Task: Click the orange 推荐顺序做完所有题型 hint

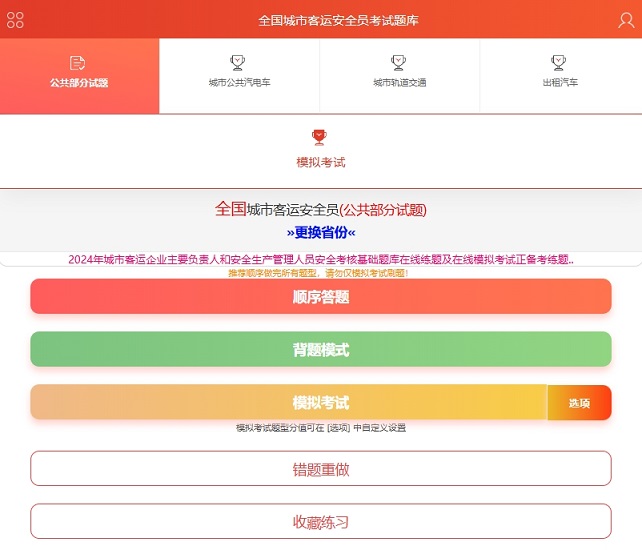Action: (x=318, y=273)
